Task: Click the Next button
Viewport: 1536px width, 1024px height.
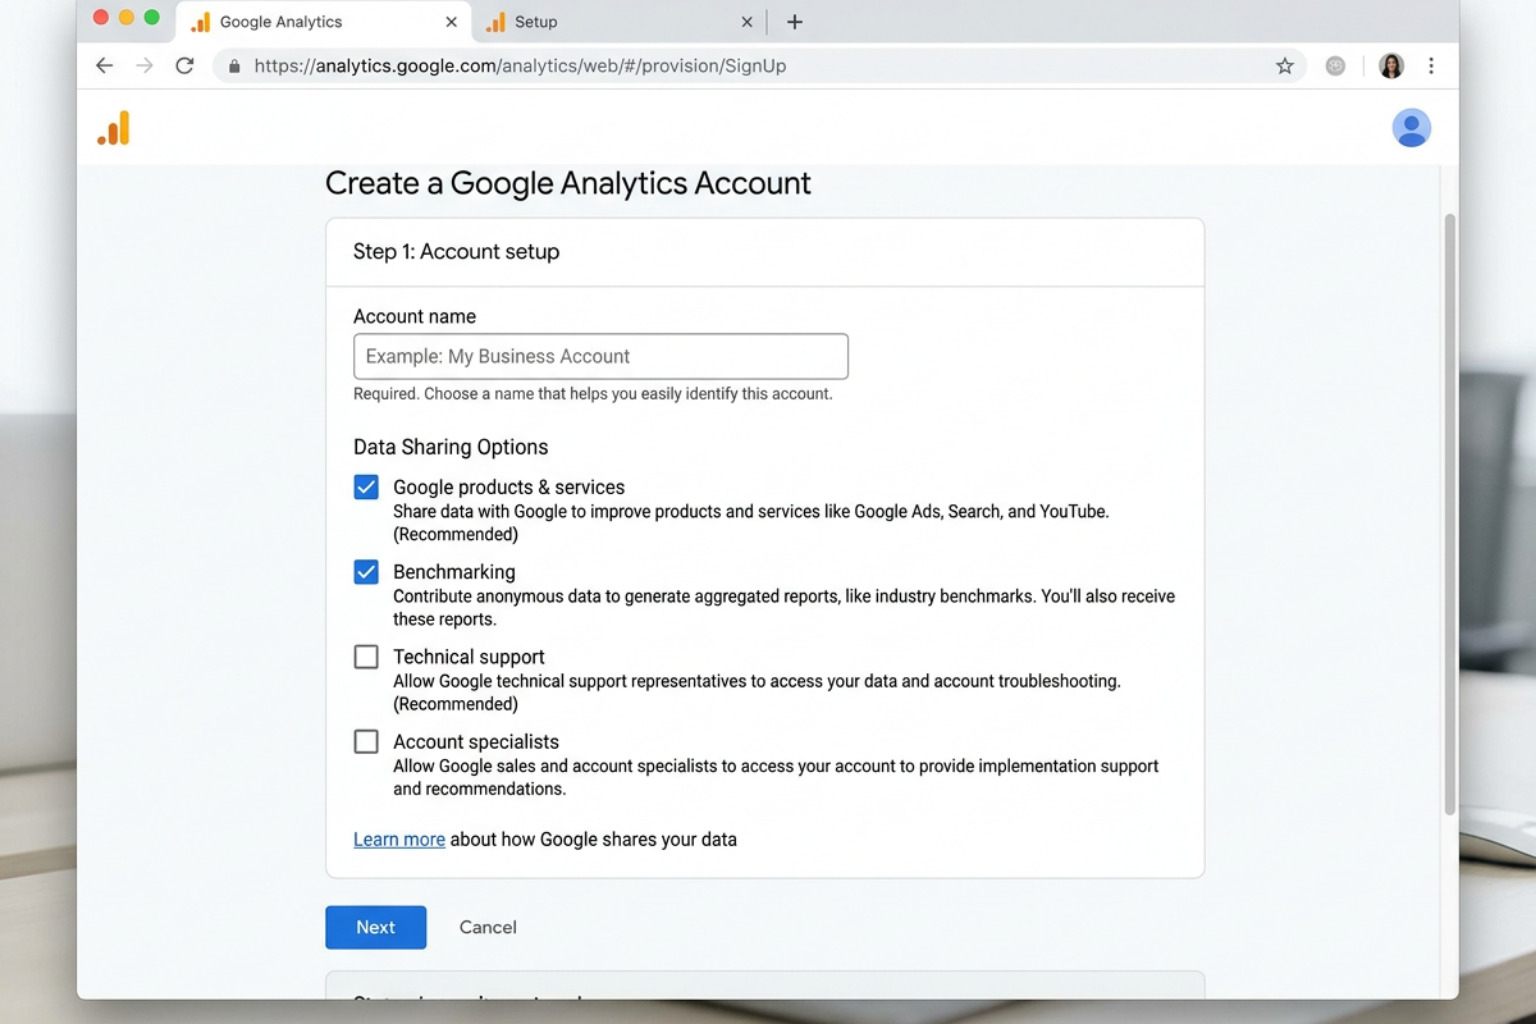Action: pyautogui.click(x=375, y=927)
